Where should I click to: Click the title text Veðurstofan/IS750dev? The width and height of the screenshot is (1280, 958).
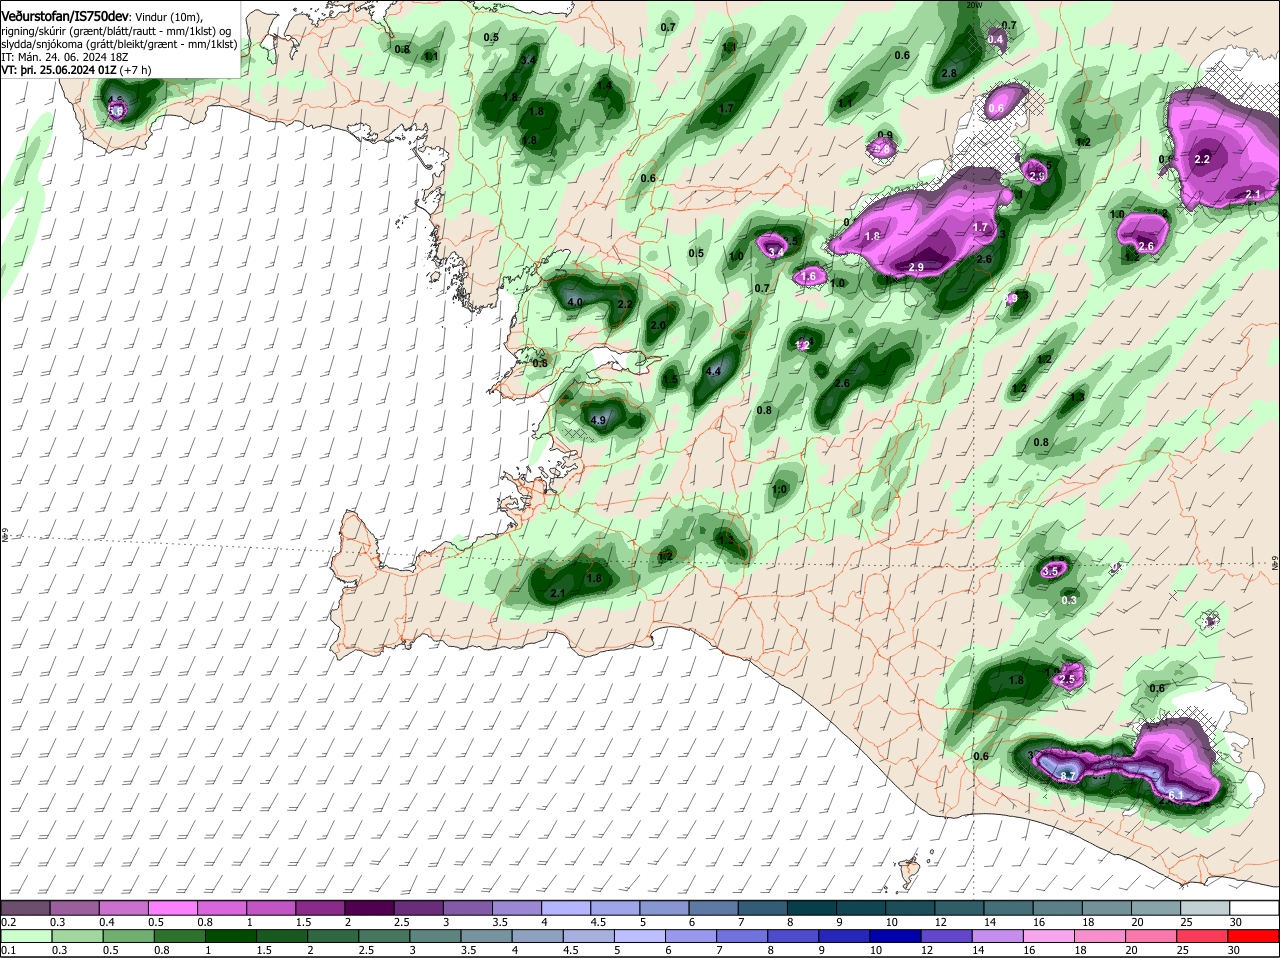[x=65, y=15]
